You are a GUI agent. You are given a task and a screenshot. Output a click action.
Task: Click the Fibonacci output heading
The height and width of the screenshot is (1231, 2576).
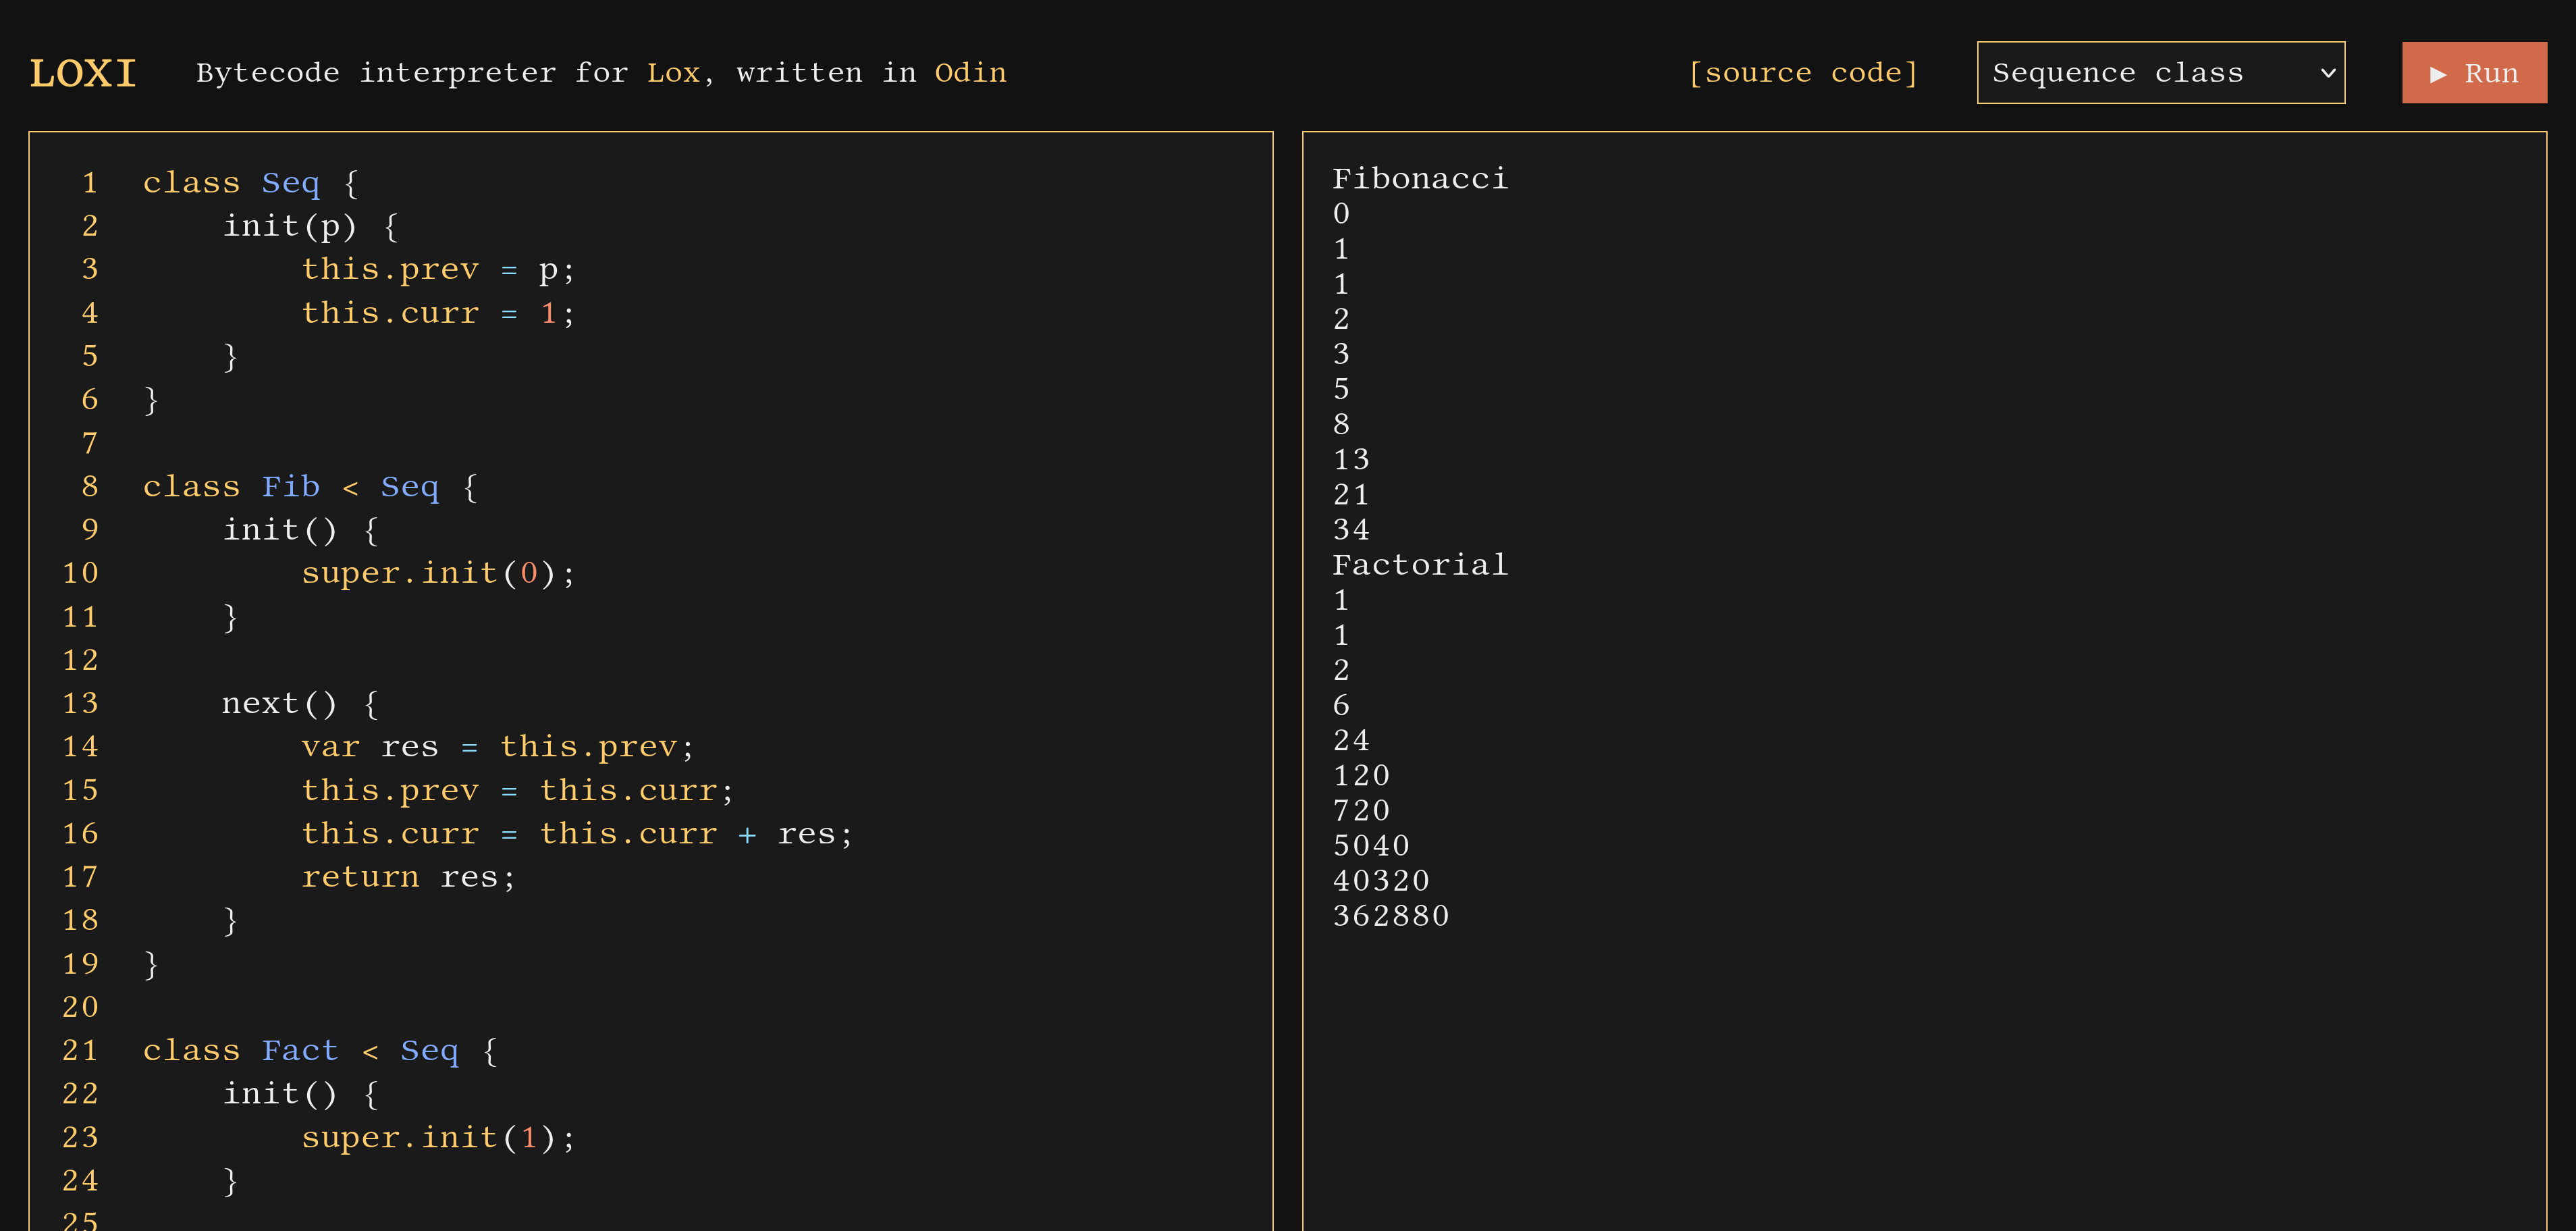[x=1419, y=179]
